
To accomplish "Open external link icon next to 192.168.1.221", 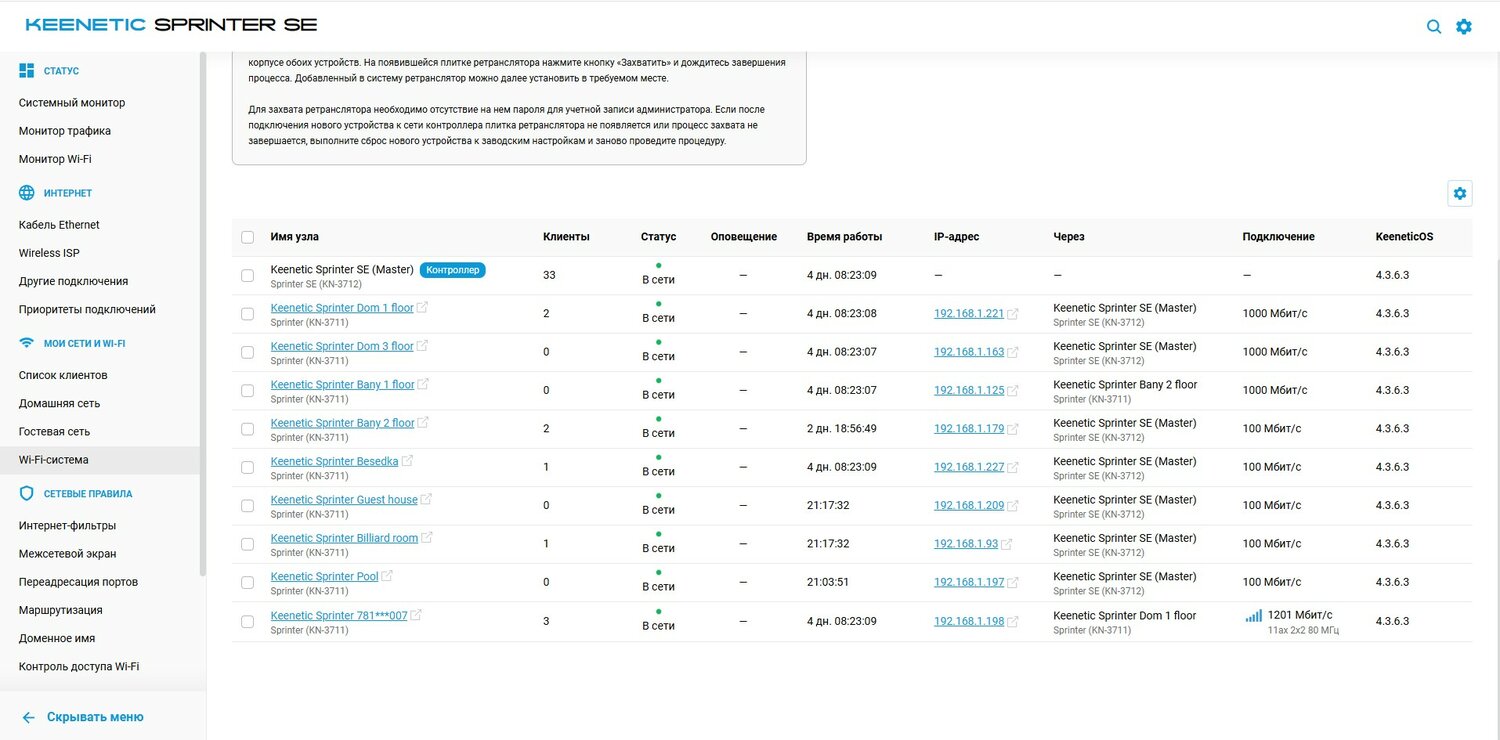I will click(x=1013, y=314).
